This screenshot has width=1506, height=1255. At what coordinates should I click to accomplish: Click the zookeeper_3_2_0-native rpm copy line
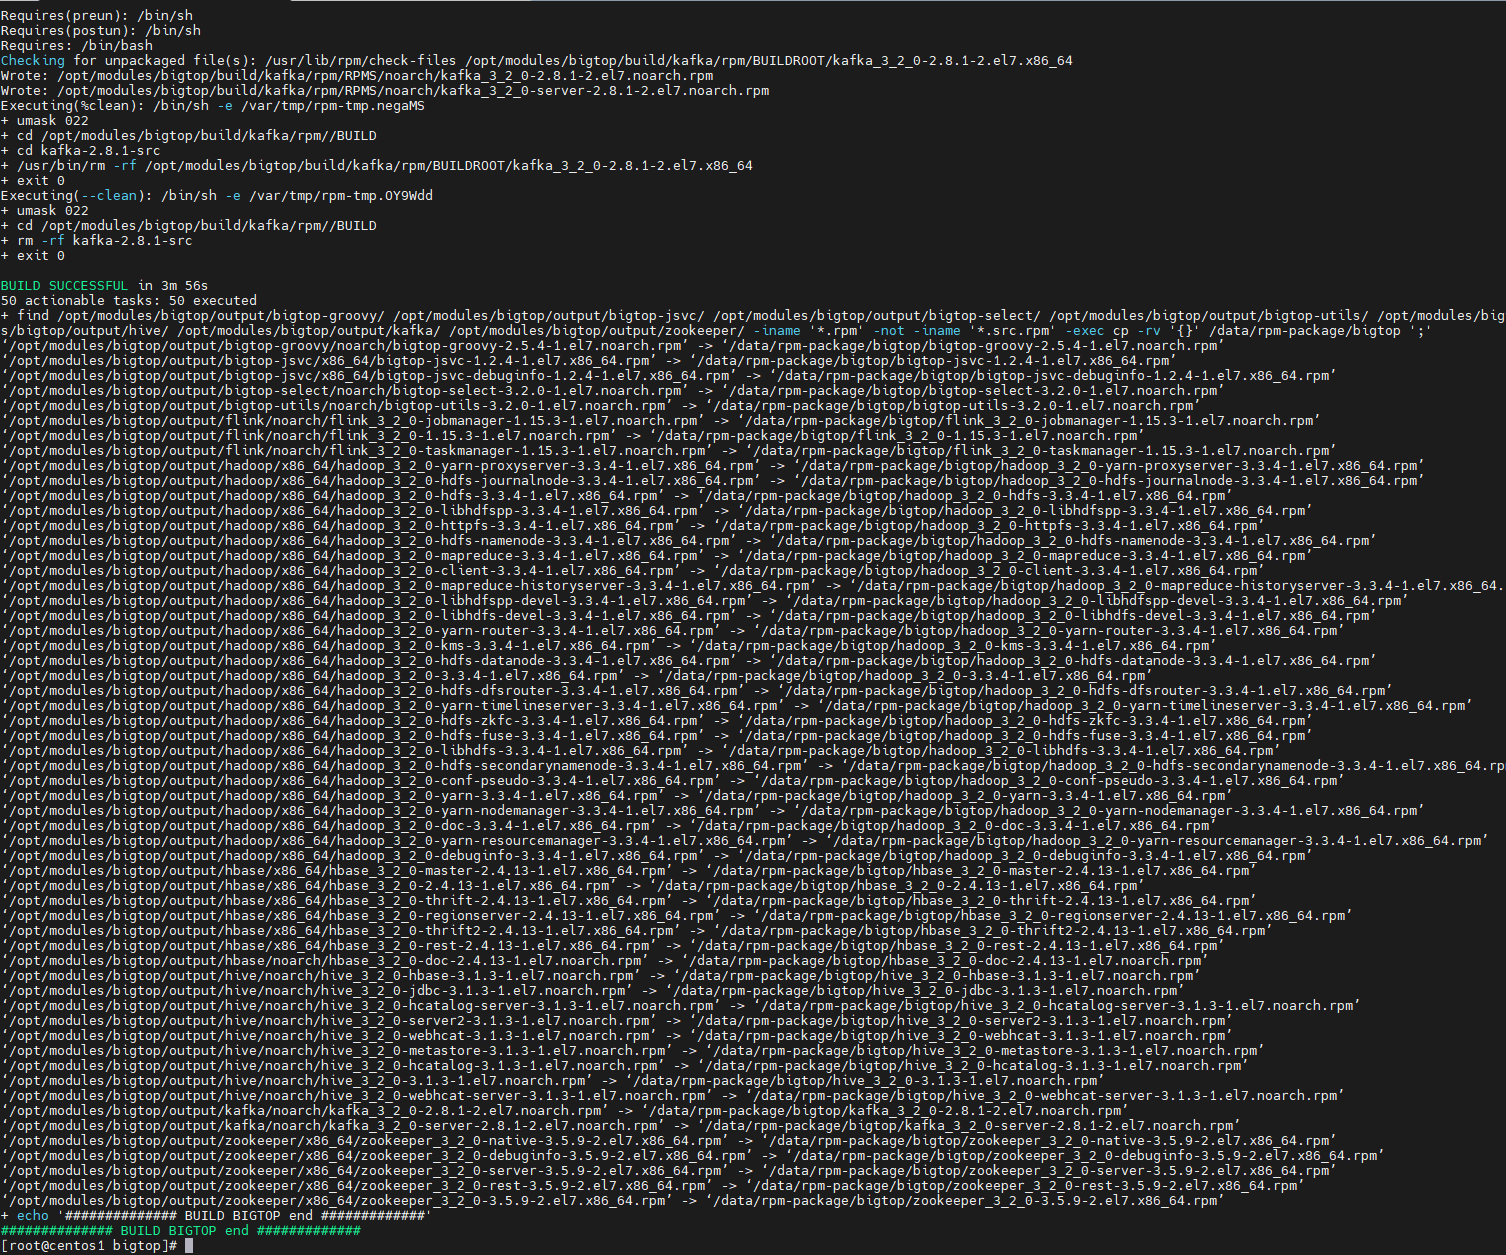pyautogui.click(x=666, y=1141)
